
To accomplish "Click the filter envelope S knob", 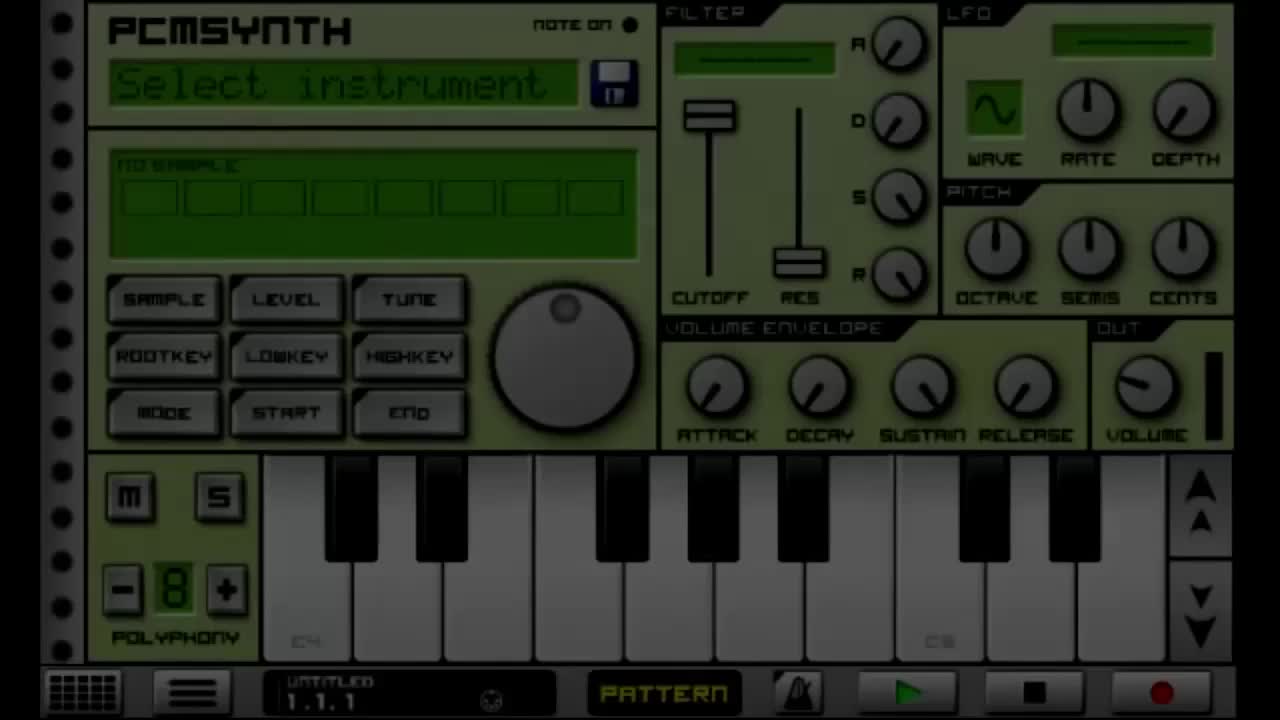I will tap(899, 196).
